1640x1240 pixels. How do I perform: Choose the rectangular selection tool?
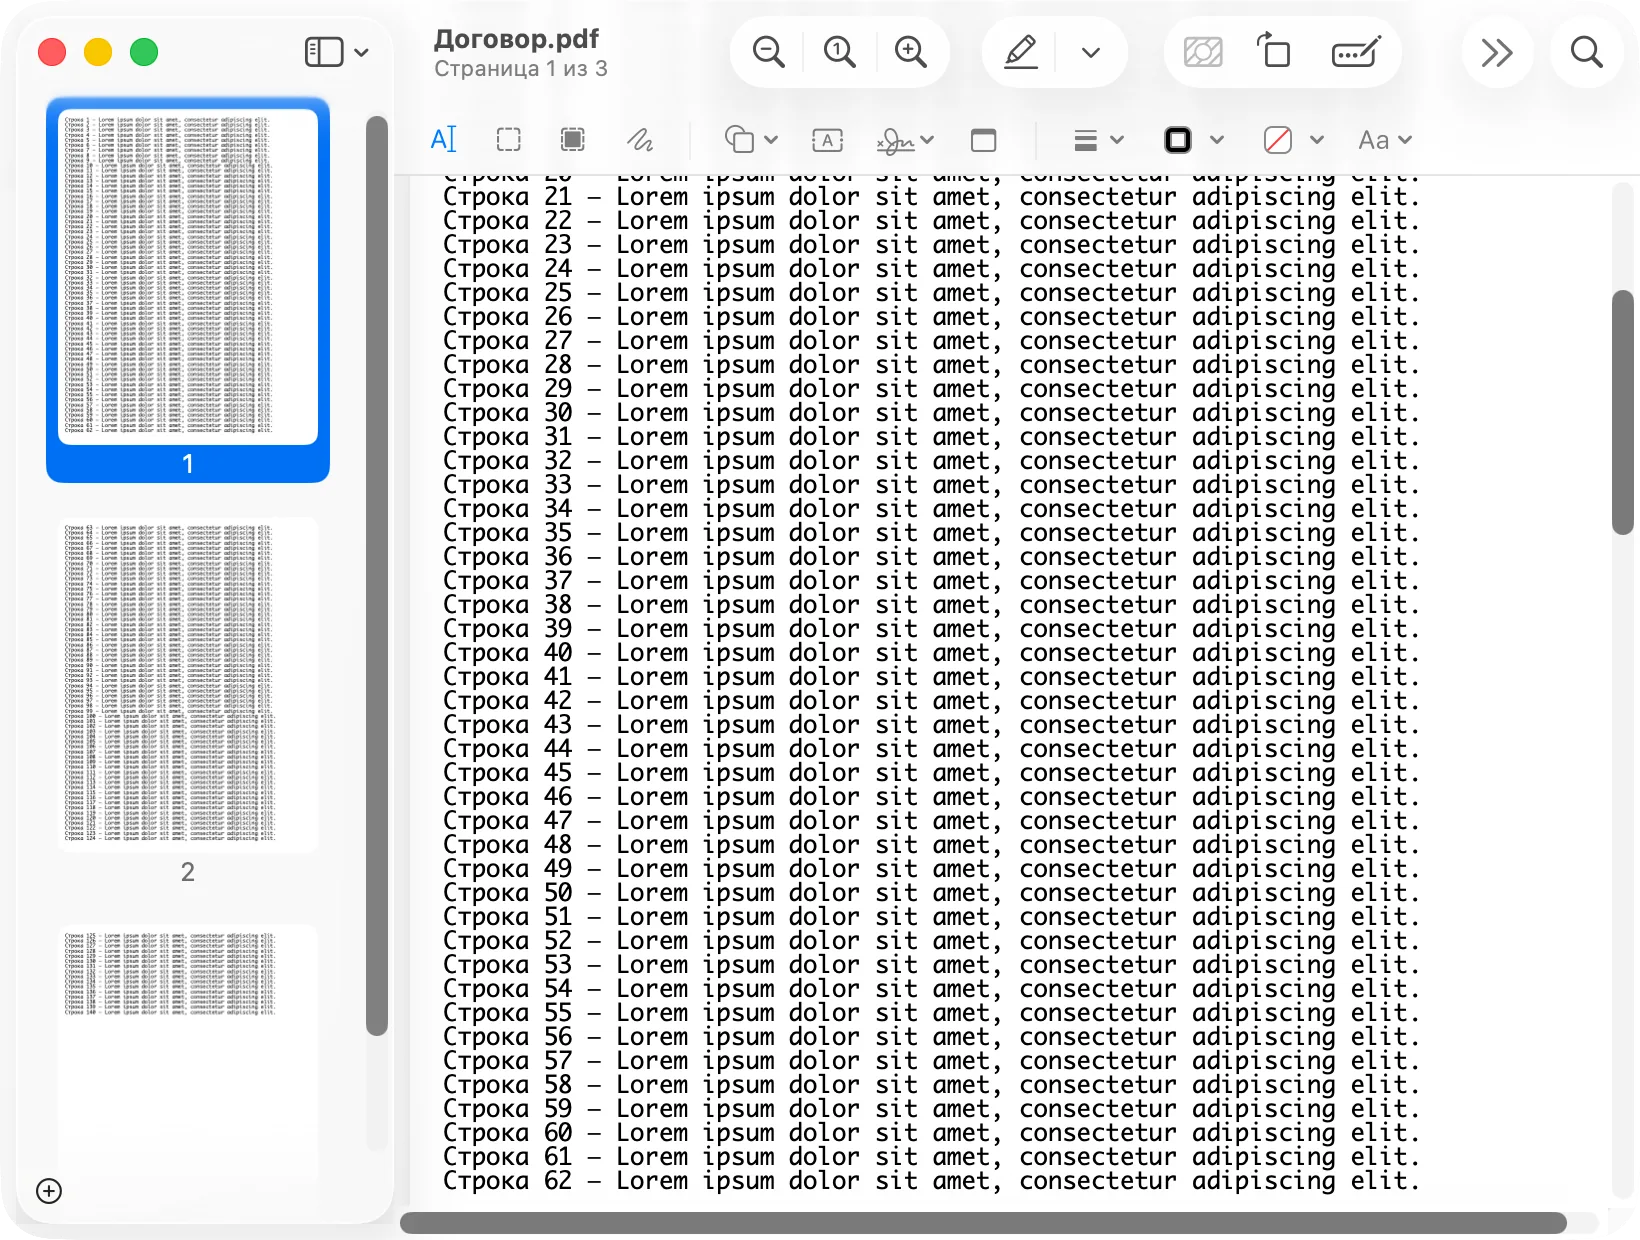click(509, 140)
